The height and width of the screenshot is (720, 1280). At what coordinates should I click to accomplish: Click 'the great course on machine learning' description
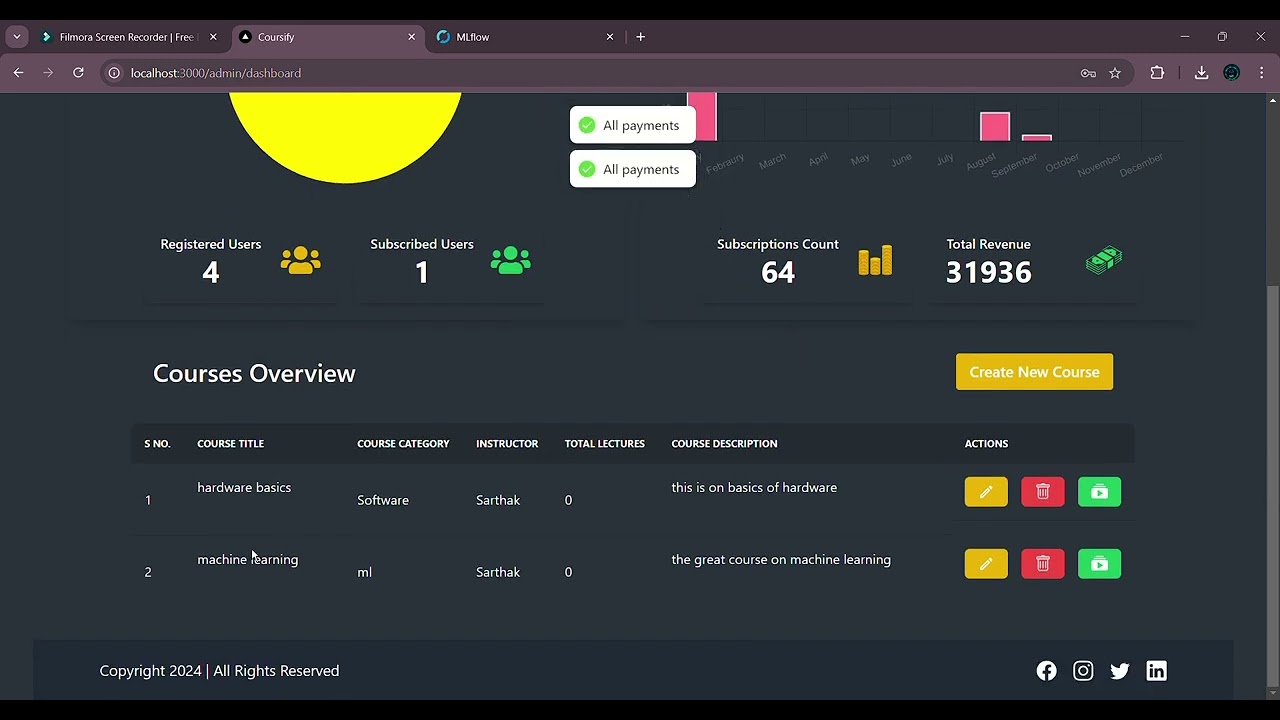(x=781, y=560)
